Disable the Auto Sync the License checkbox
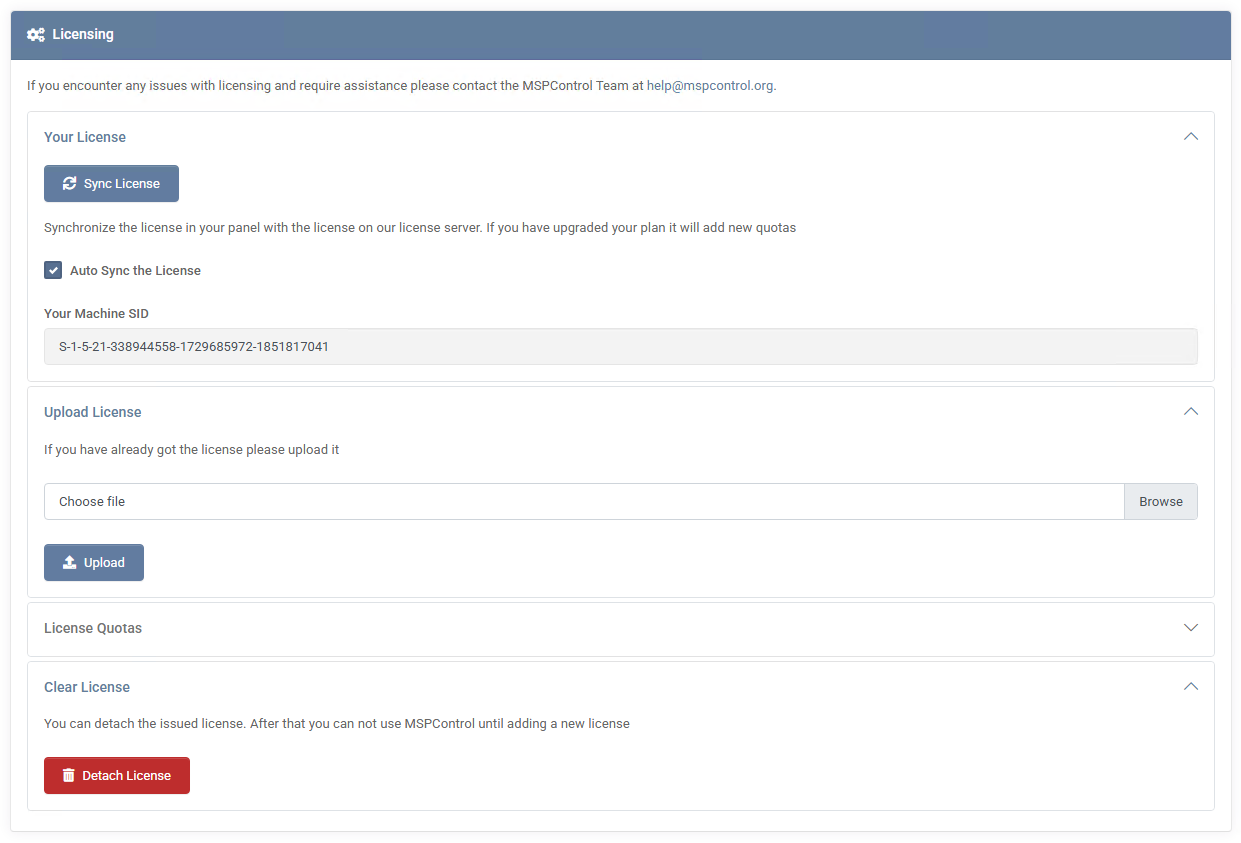This screenshot has width=1241, height=843. (x=53, y=271)
